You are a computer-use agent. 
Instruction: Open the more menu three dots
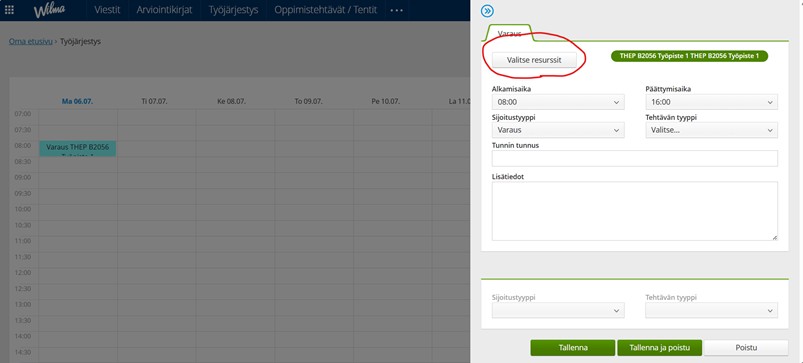(x=396, y=10)
